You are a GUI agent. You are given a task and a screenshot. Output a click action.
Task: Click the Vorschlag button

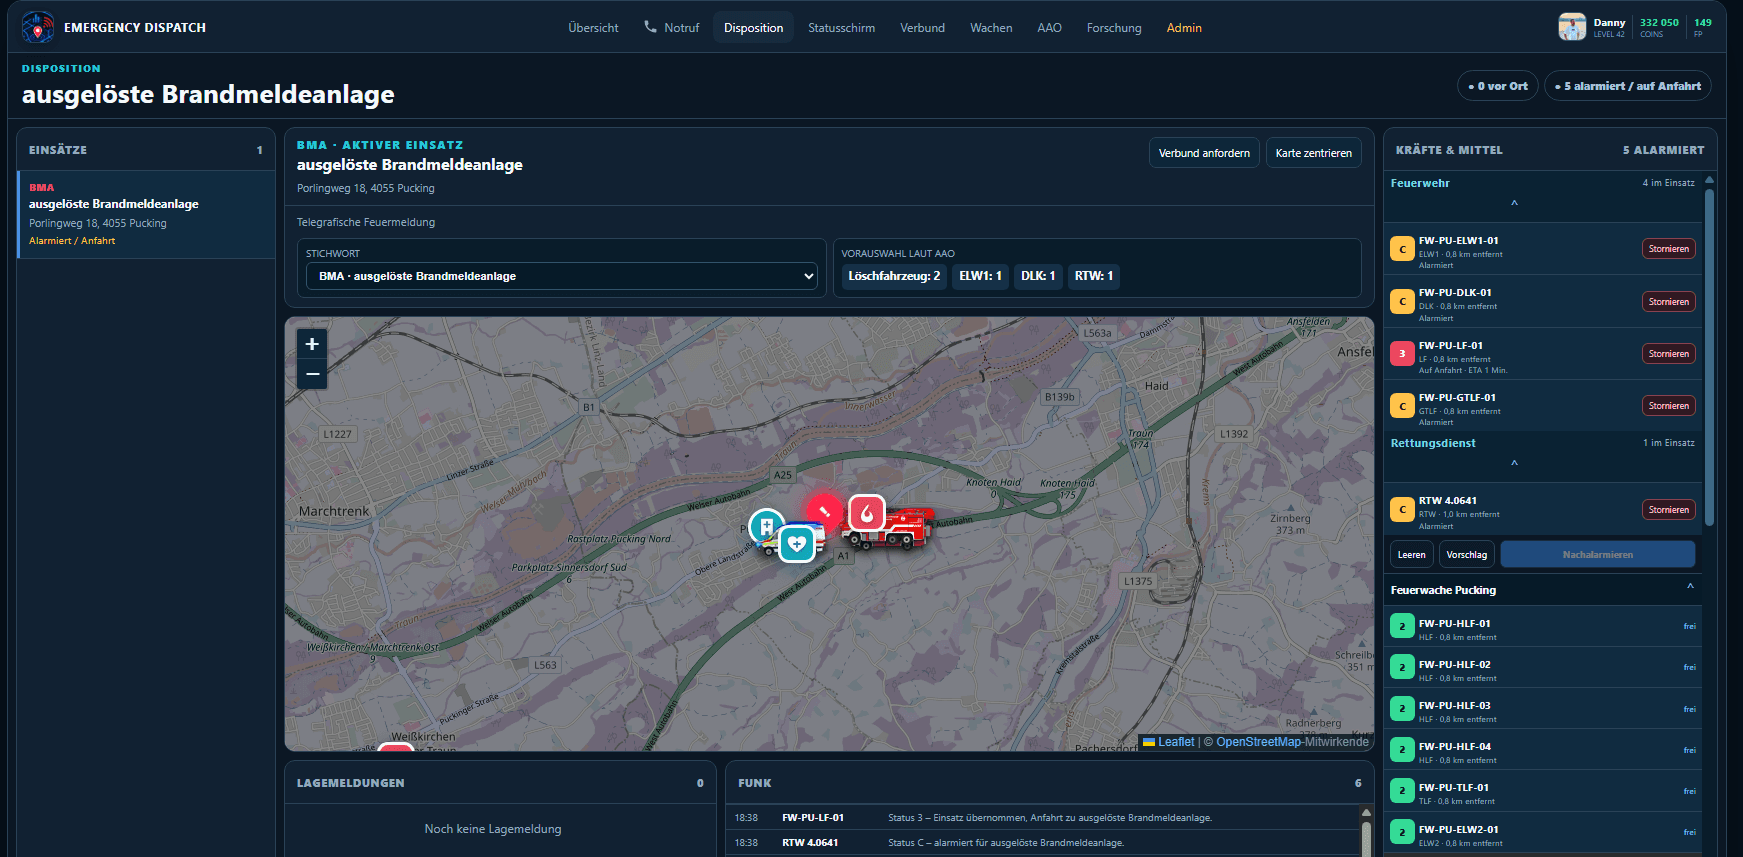1466,555
